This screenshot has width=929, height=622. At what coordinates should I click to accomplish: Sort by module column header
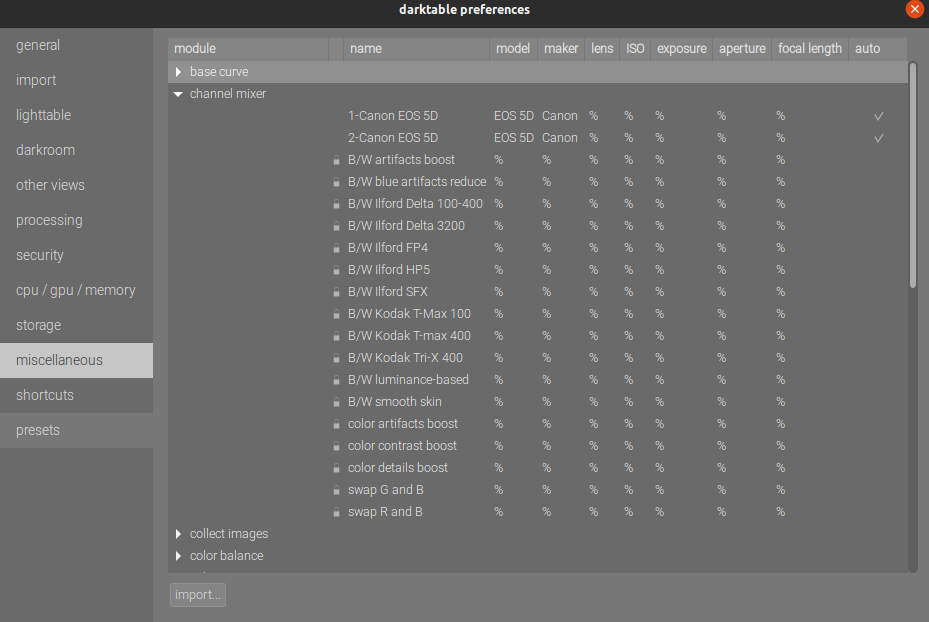(248, 49)
